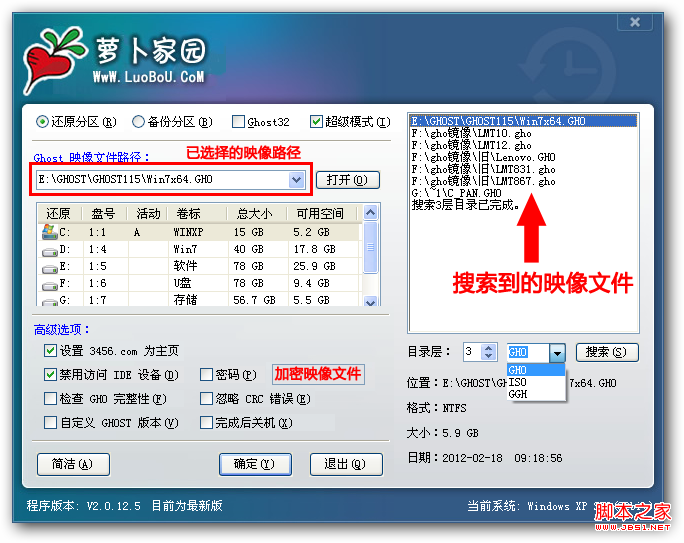Click the C: drive Windows icon
The width and height of the screenshot is (684, 543).
pos(50,232)
